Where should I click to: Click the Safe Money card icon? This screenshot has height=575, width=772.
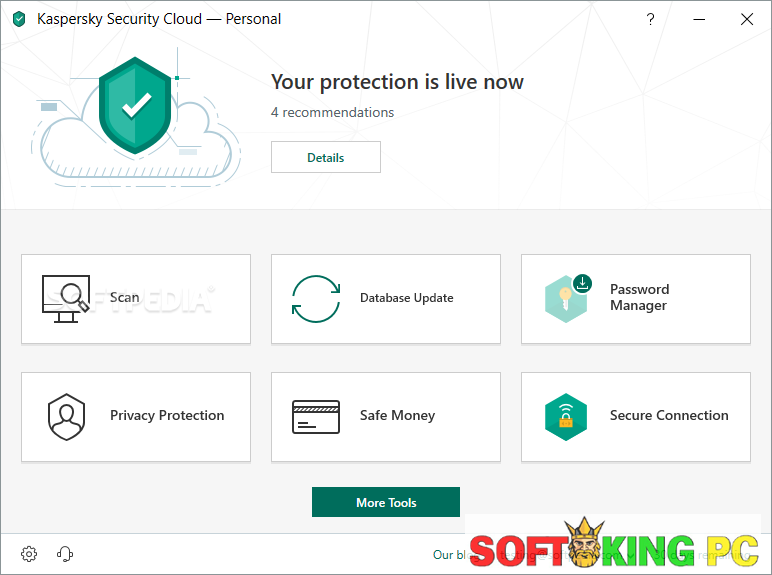point(316,416)
